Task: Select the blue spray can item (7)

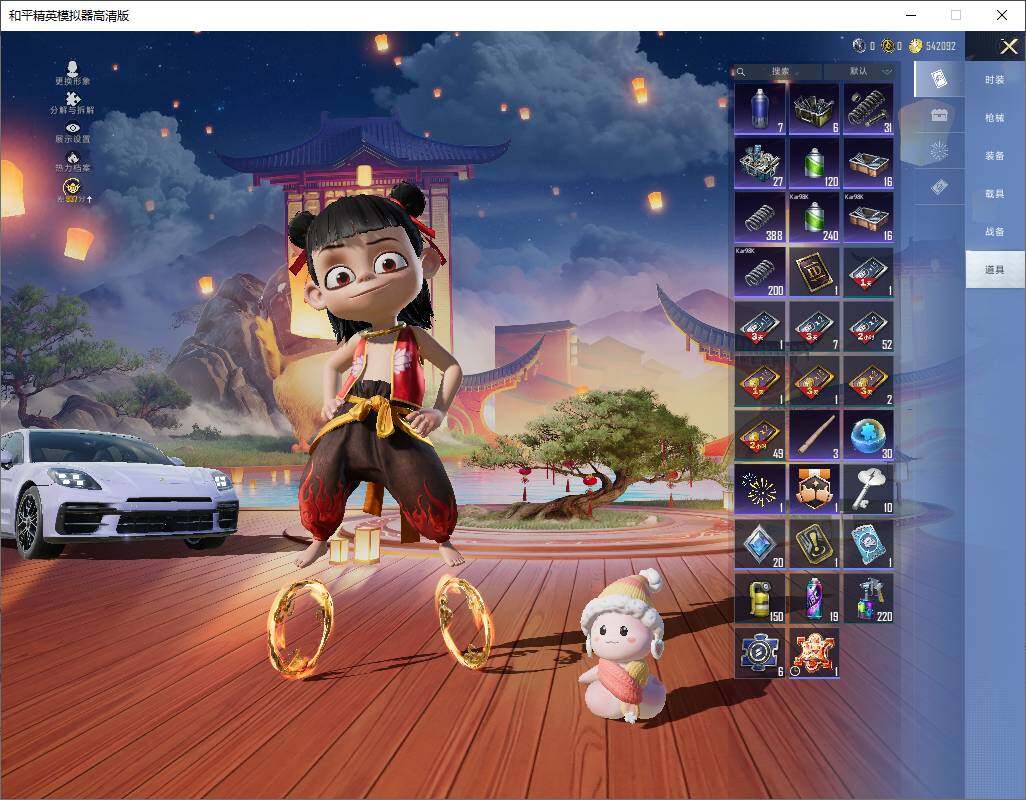Action: [760, 109]
